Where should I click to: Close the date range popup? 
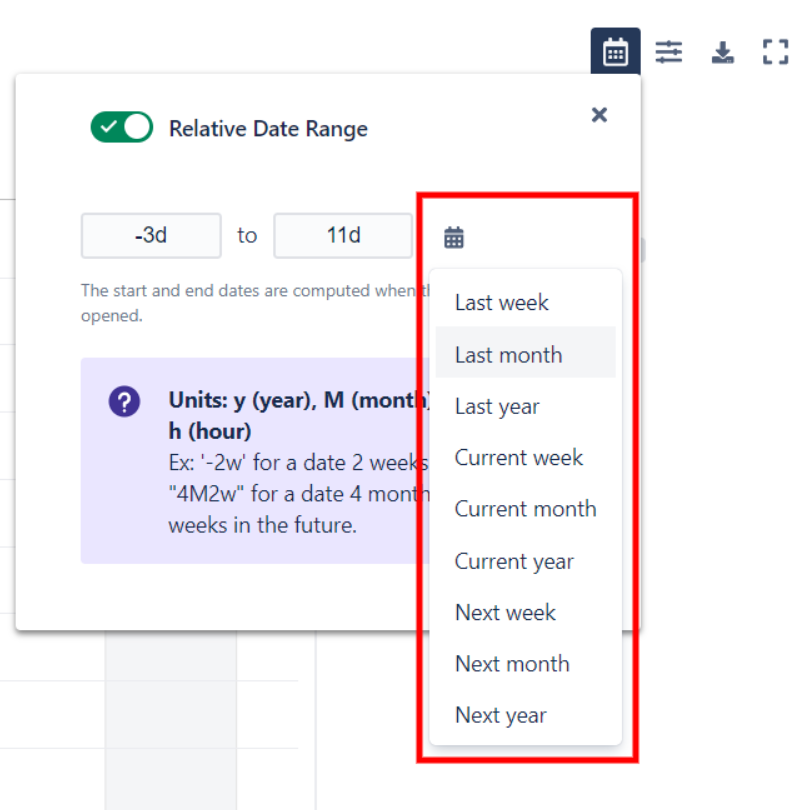599,115
